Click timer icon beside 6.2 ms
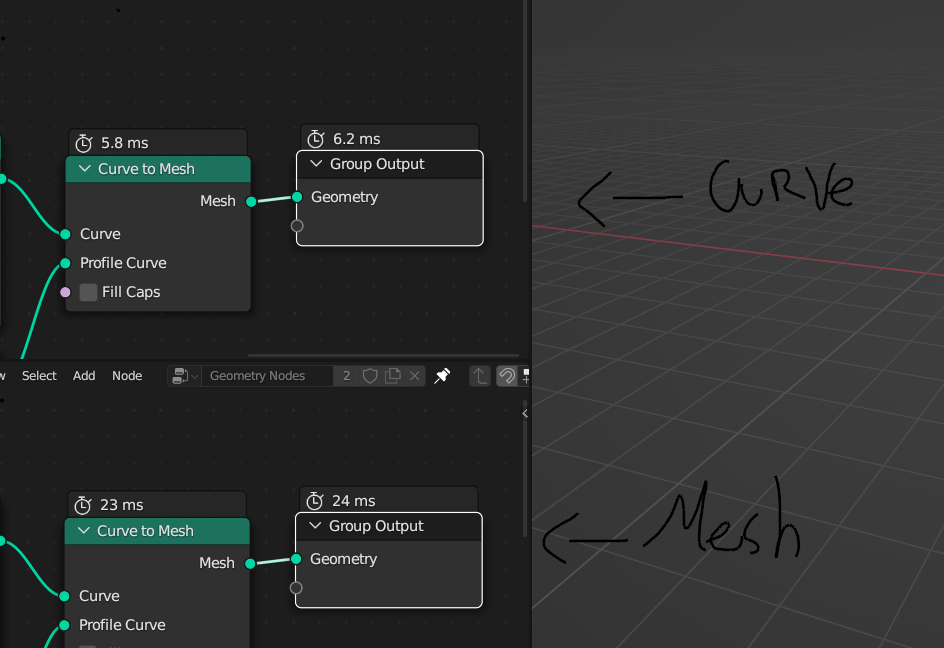 tap(316, 139)
